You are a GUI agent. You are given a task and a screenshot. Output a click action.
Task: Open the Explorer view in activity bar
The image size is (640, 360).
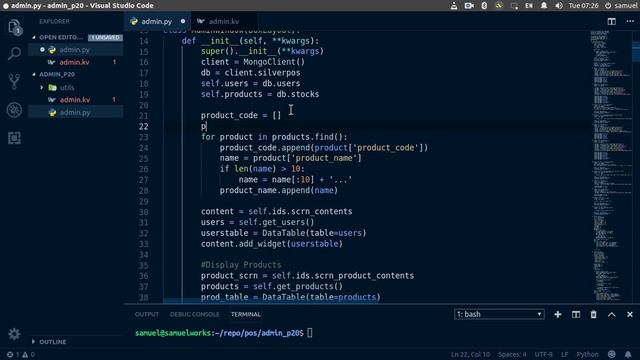[x=14, y=27]
